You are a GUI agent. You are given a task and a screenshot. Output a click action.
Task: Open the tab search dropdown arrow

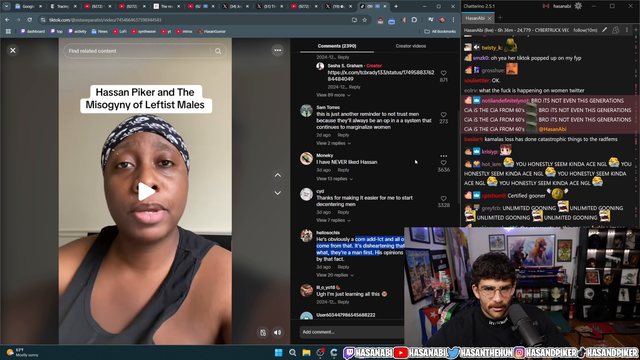[x=7, y=7]
